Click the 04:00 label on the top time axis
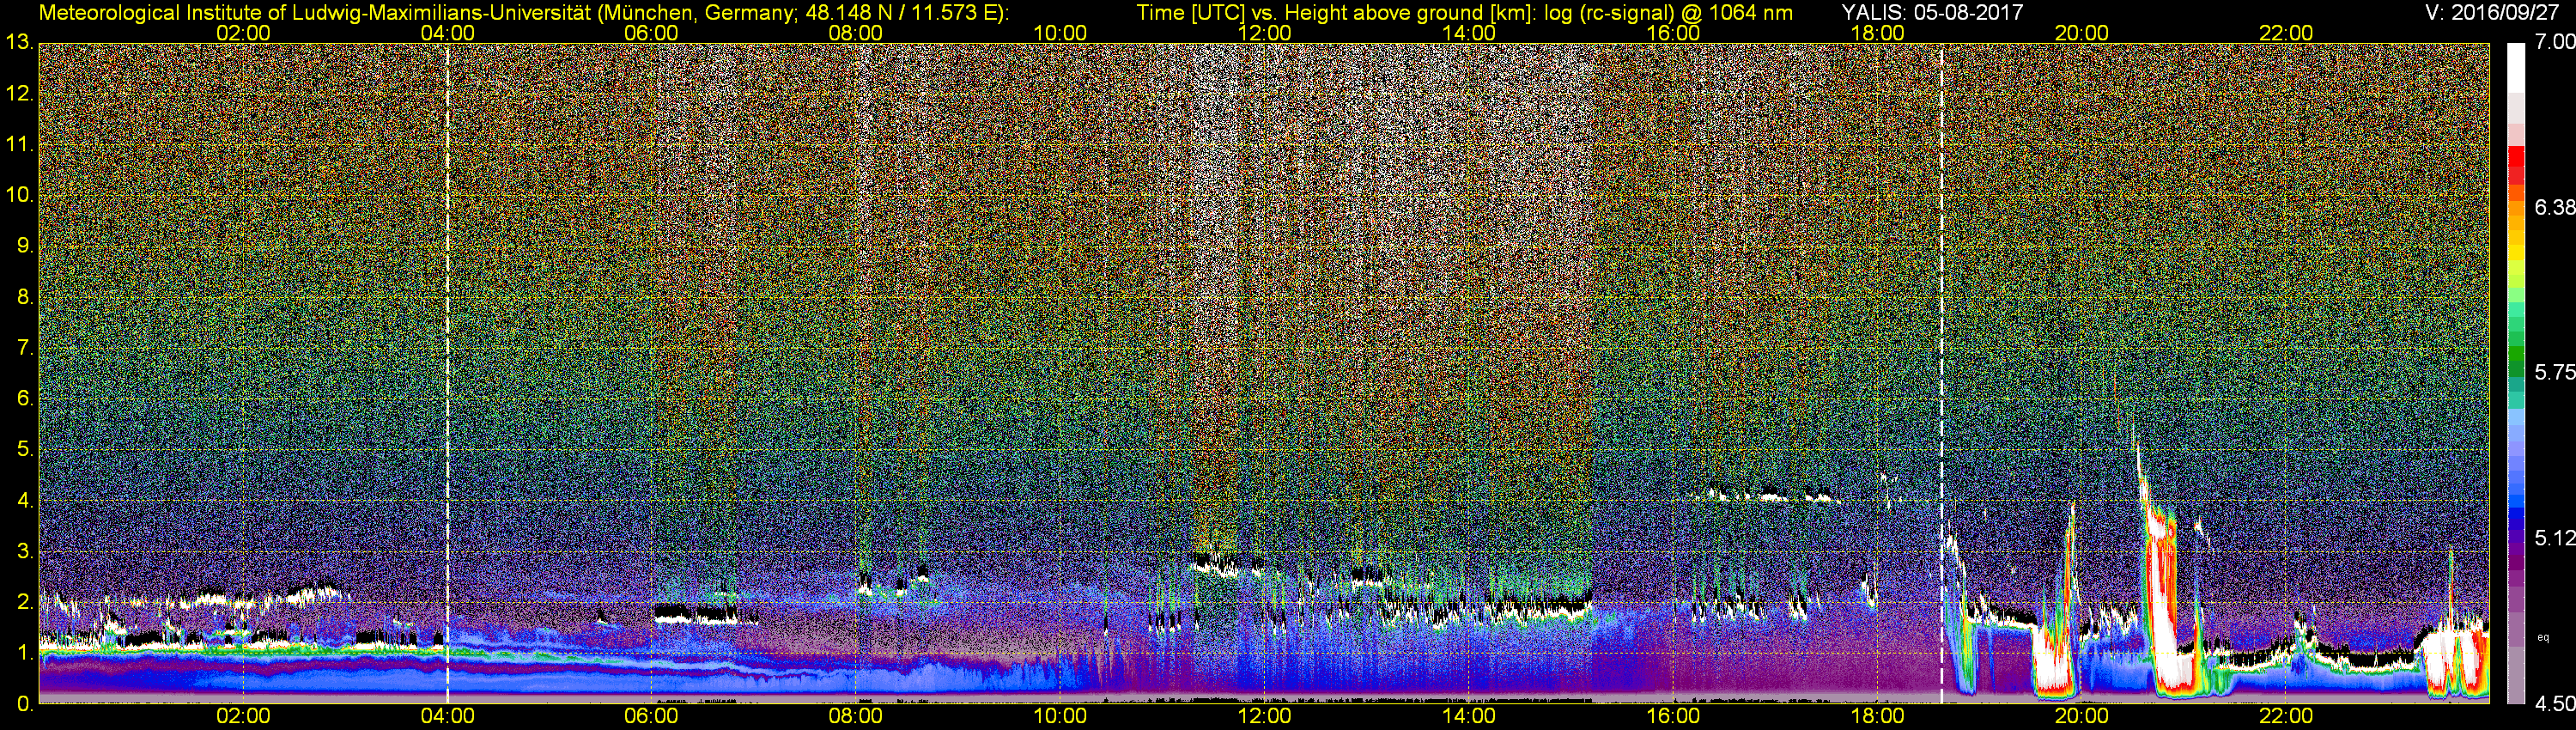Viewport: 2576px width, 730px height. click(447, 33)
